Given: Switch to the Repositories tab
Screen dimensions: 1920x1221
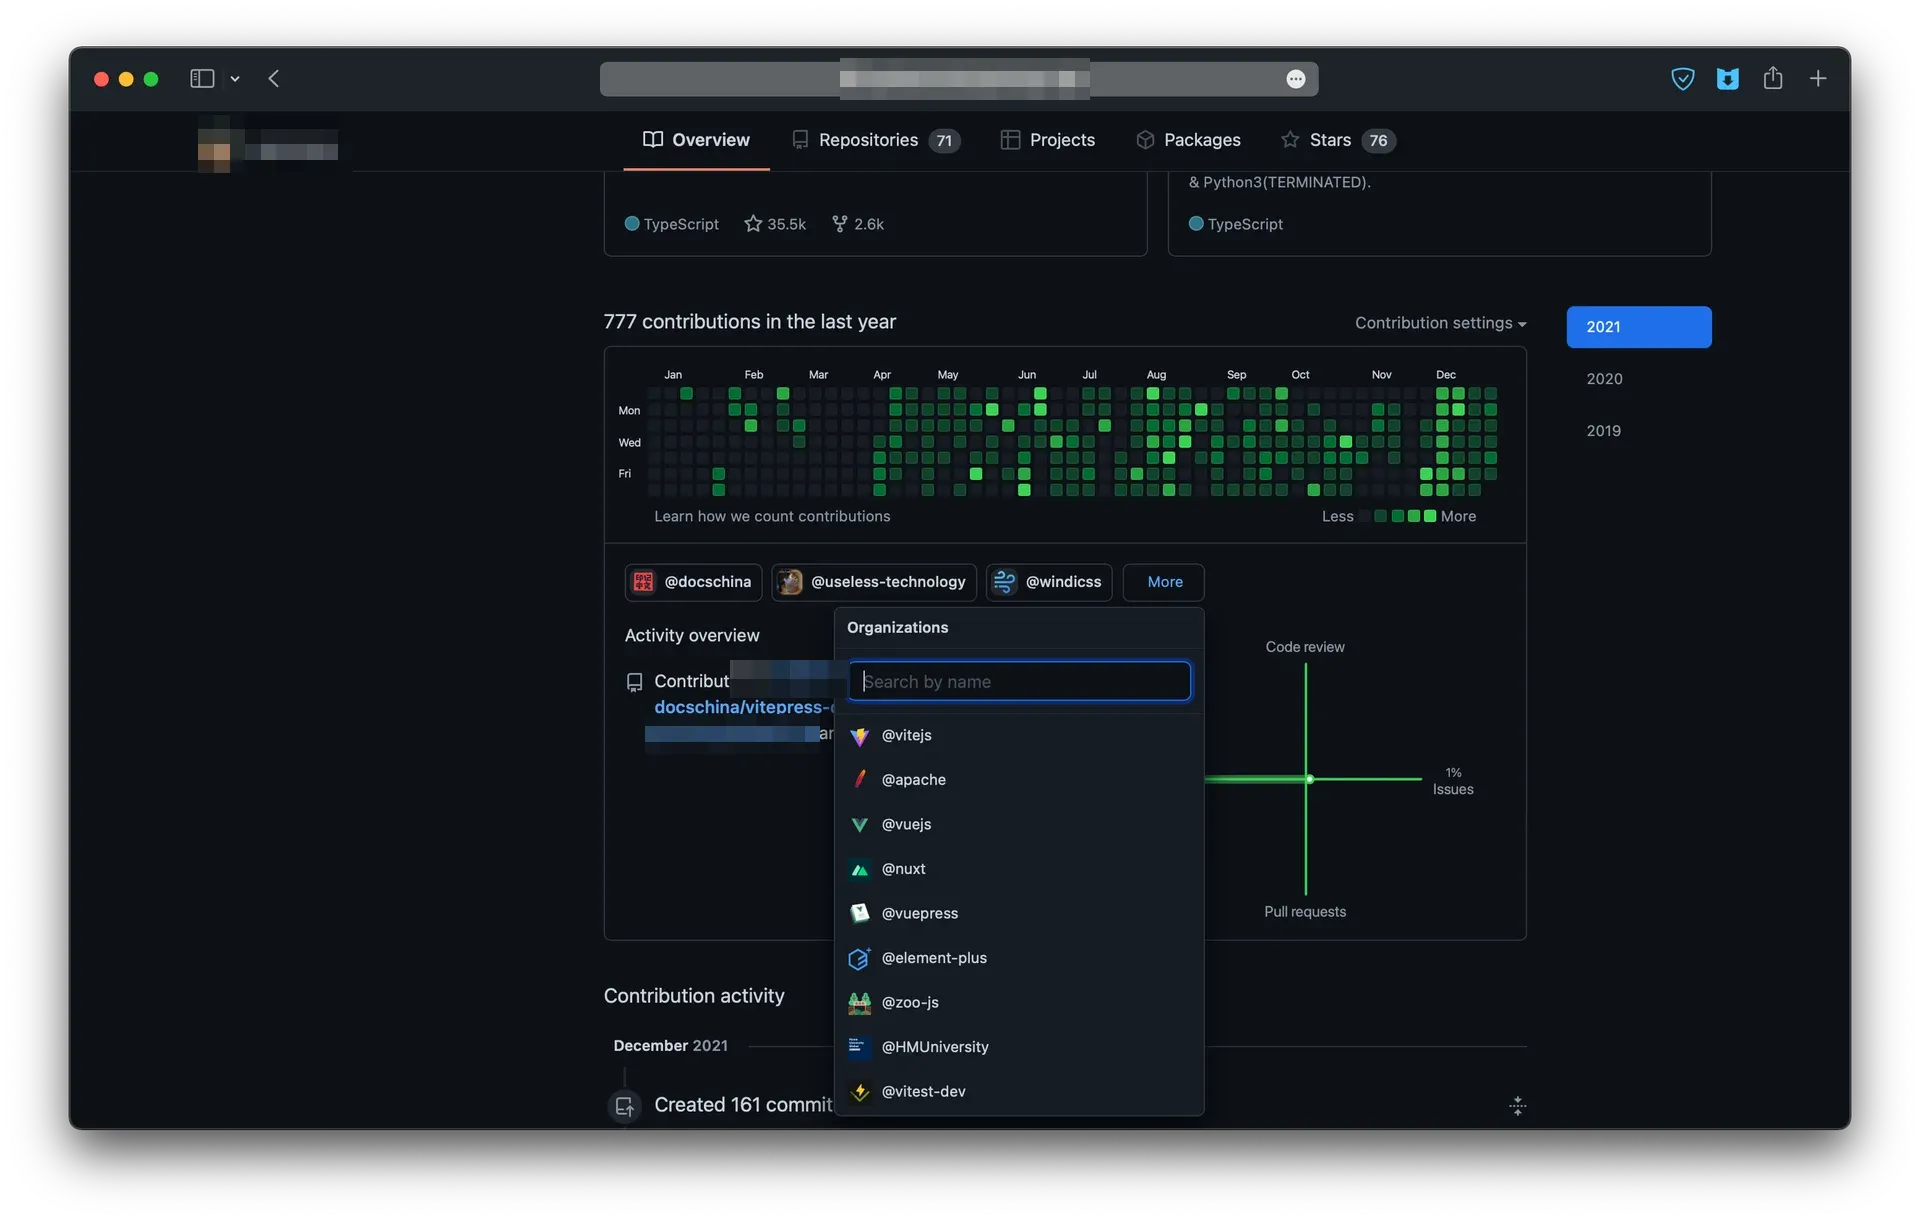Looking at the screenshot, I should coord(875,140).
